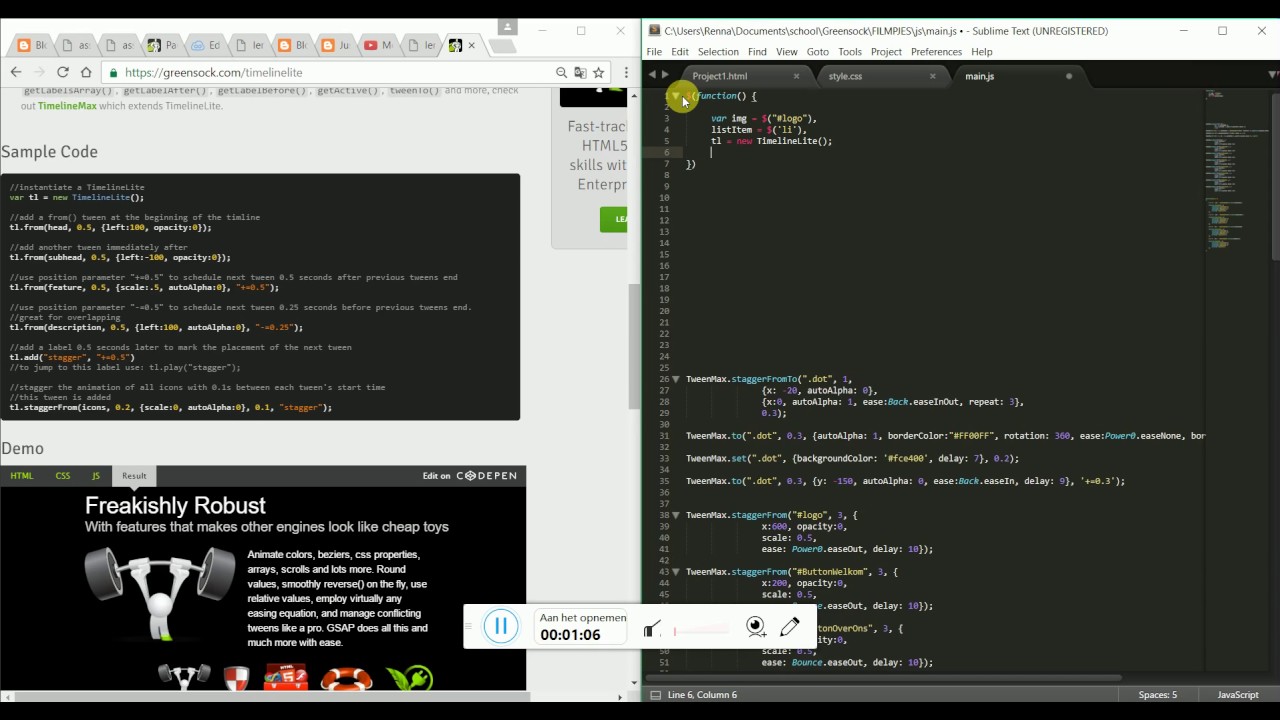Close the active greensock Chrome tab
The width and height of the screenshot is (1280, 720).
coord(472,45)
